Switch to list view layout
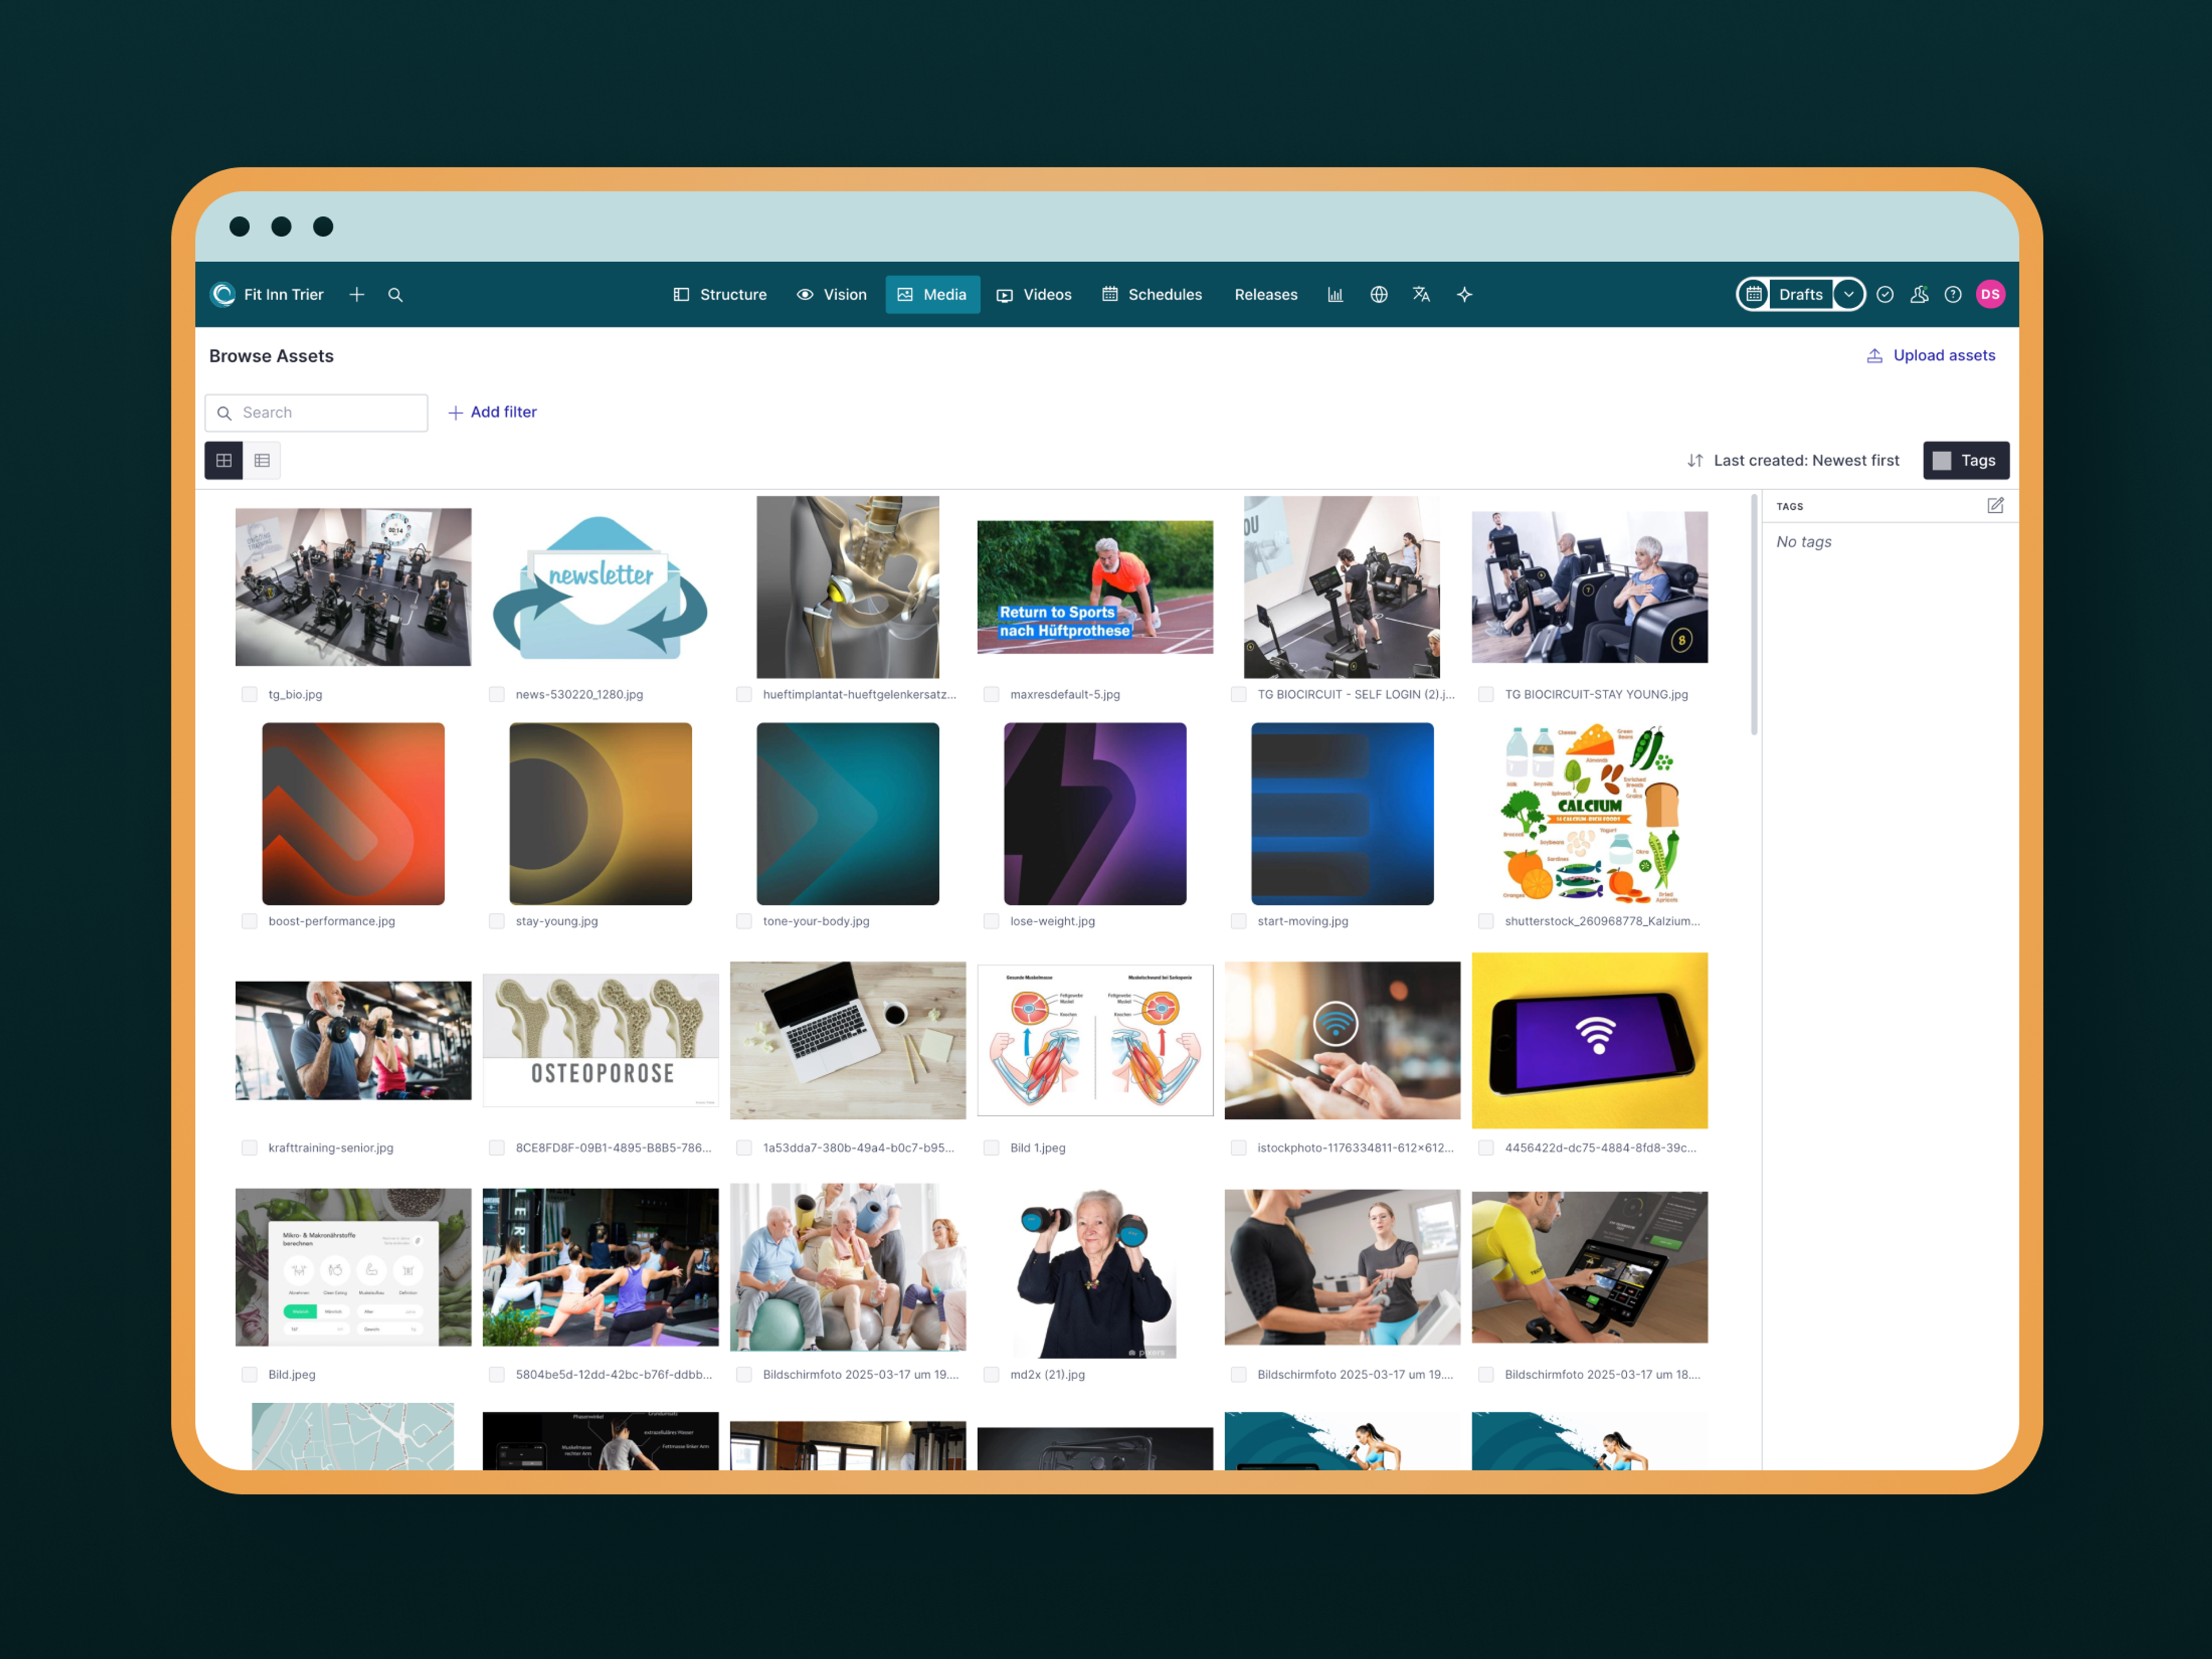 coord(262,461)
